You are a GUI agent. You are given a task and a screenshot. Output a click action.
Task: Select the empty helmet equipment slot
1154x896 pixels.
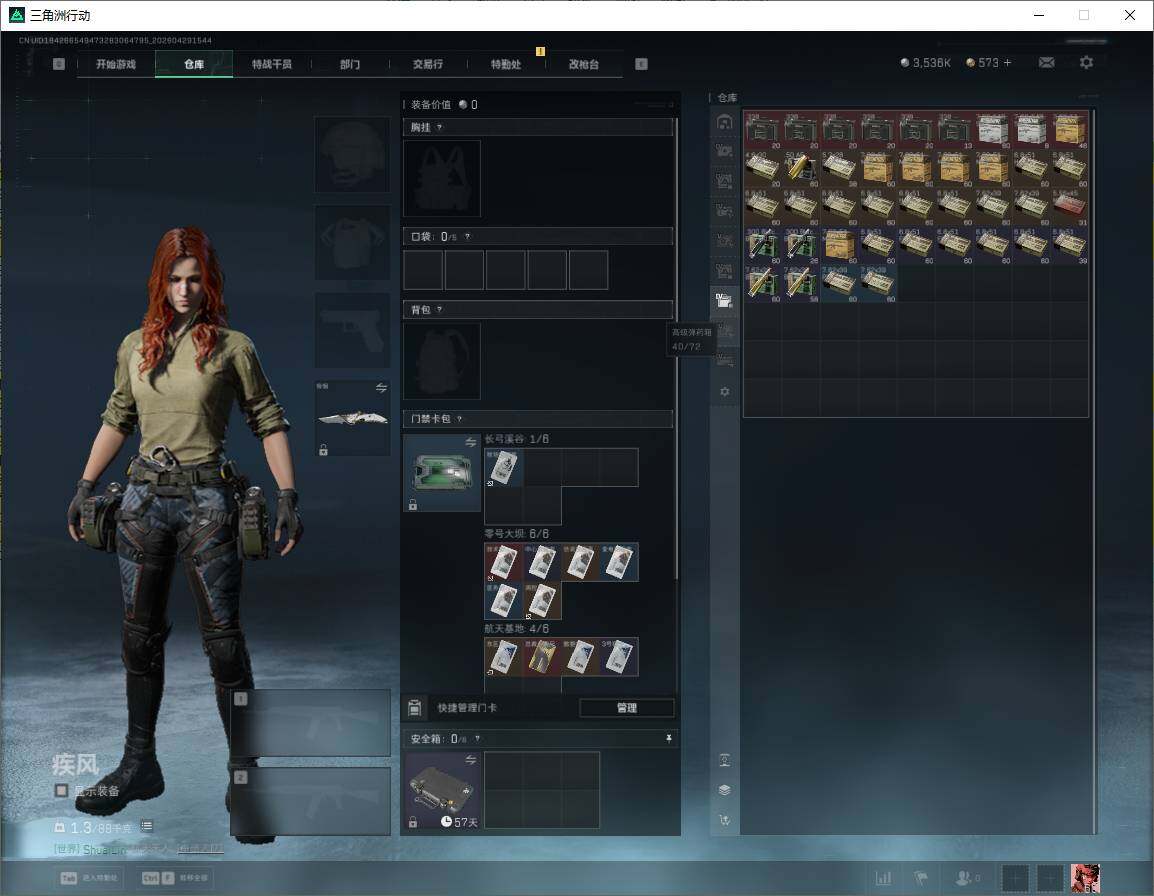353,155
